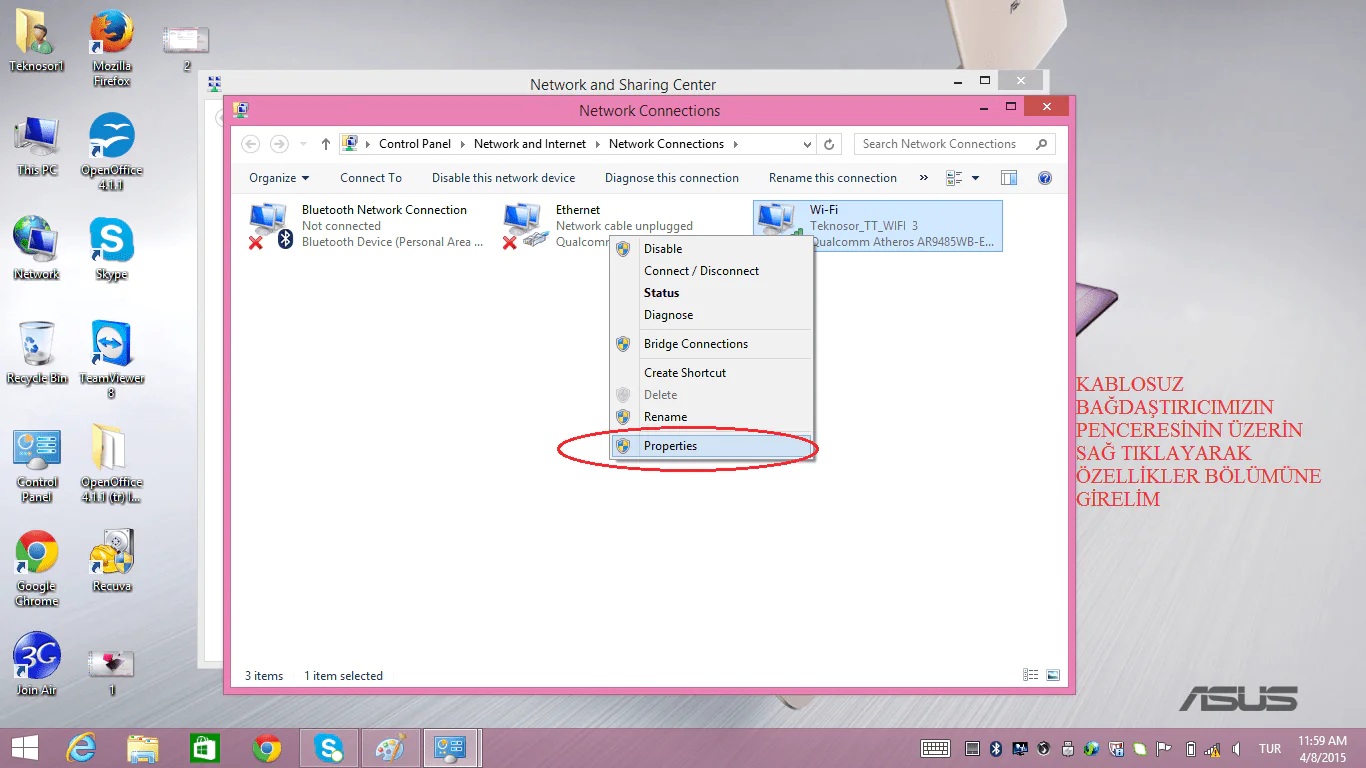Show more toolbar commands chevron
The width and height of the screenshot is (1366, 768).
click(x=923, y=178)
